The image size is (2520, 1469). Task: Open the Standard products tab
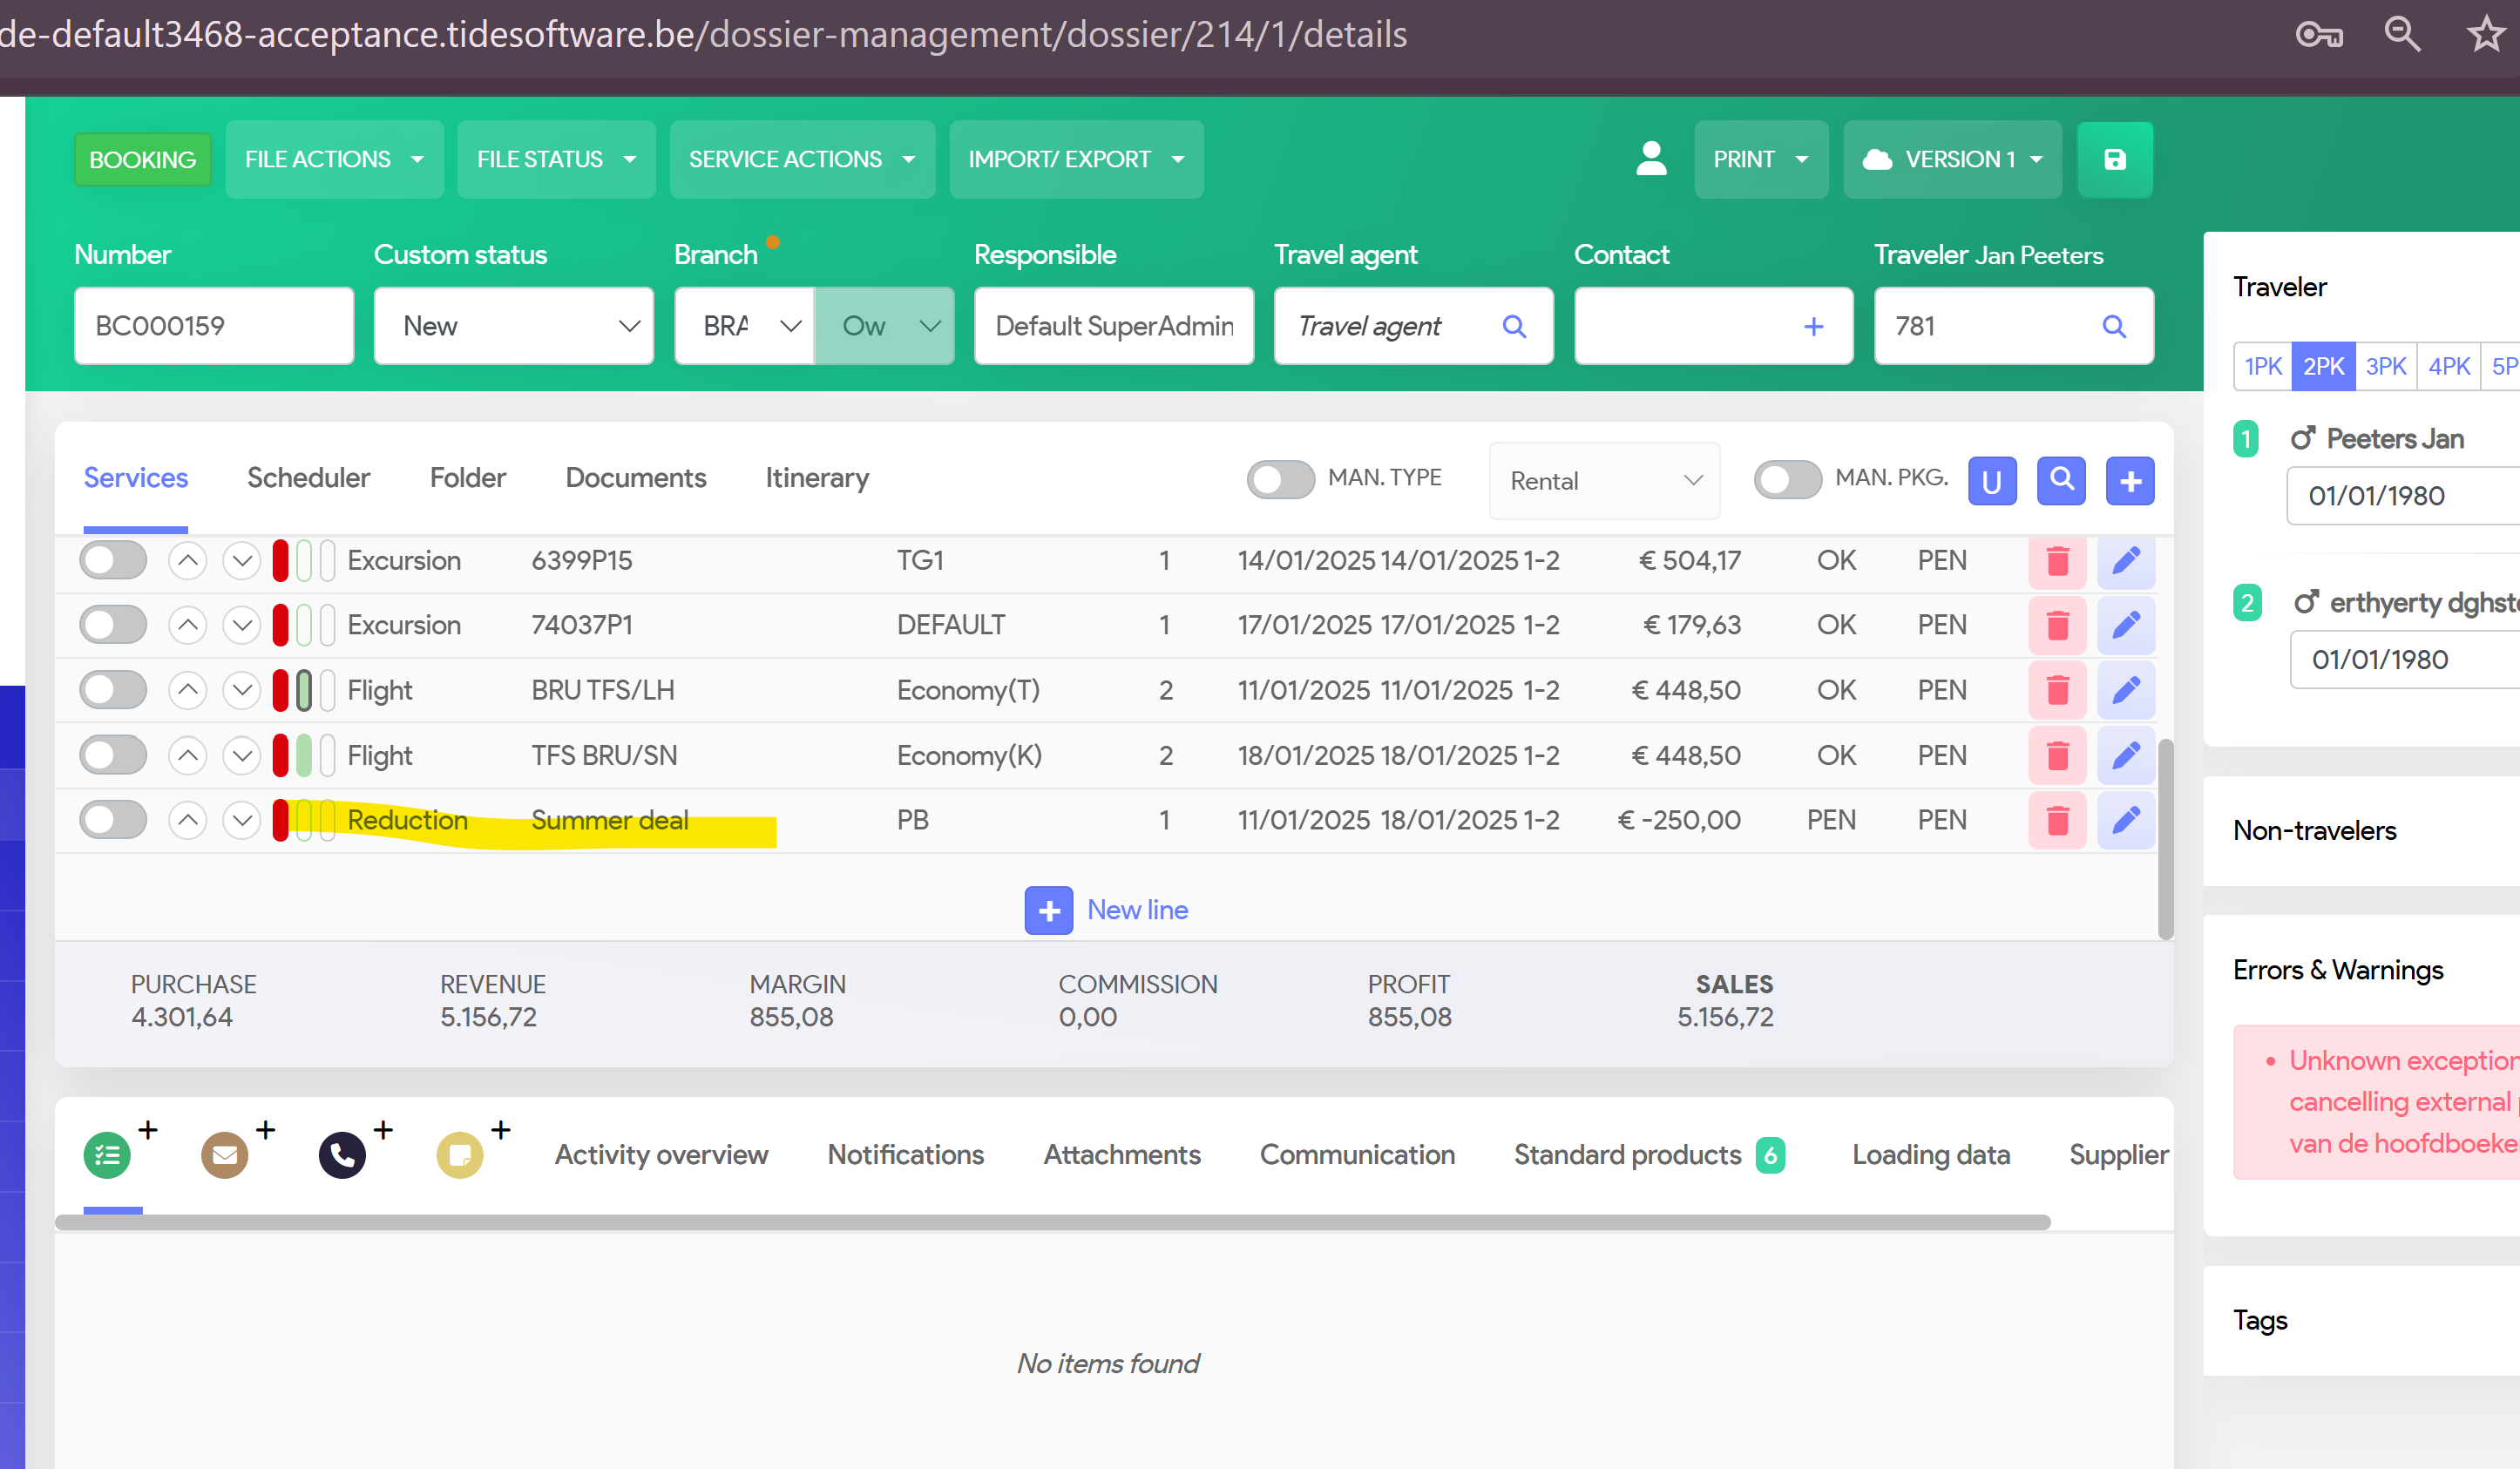point(1627,1154)
